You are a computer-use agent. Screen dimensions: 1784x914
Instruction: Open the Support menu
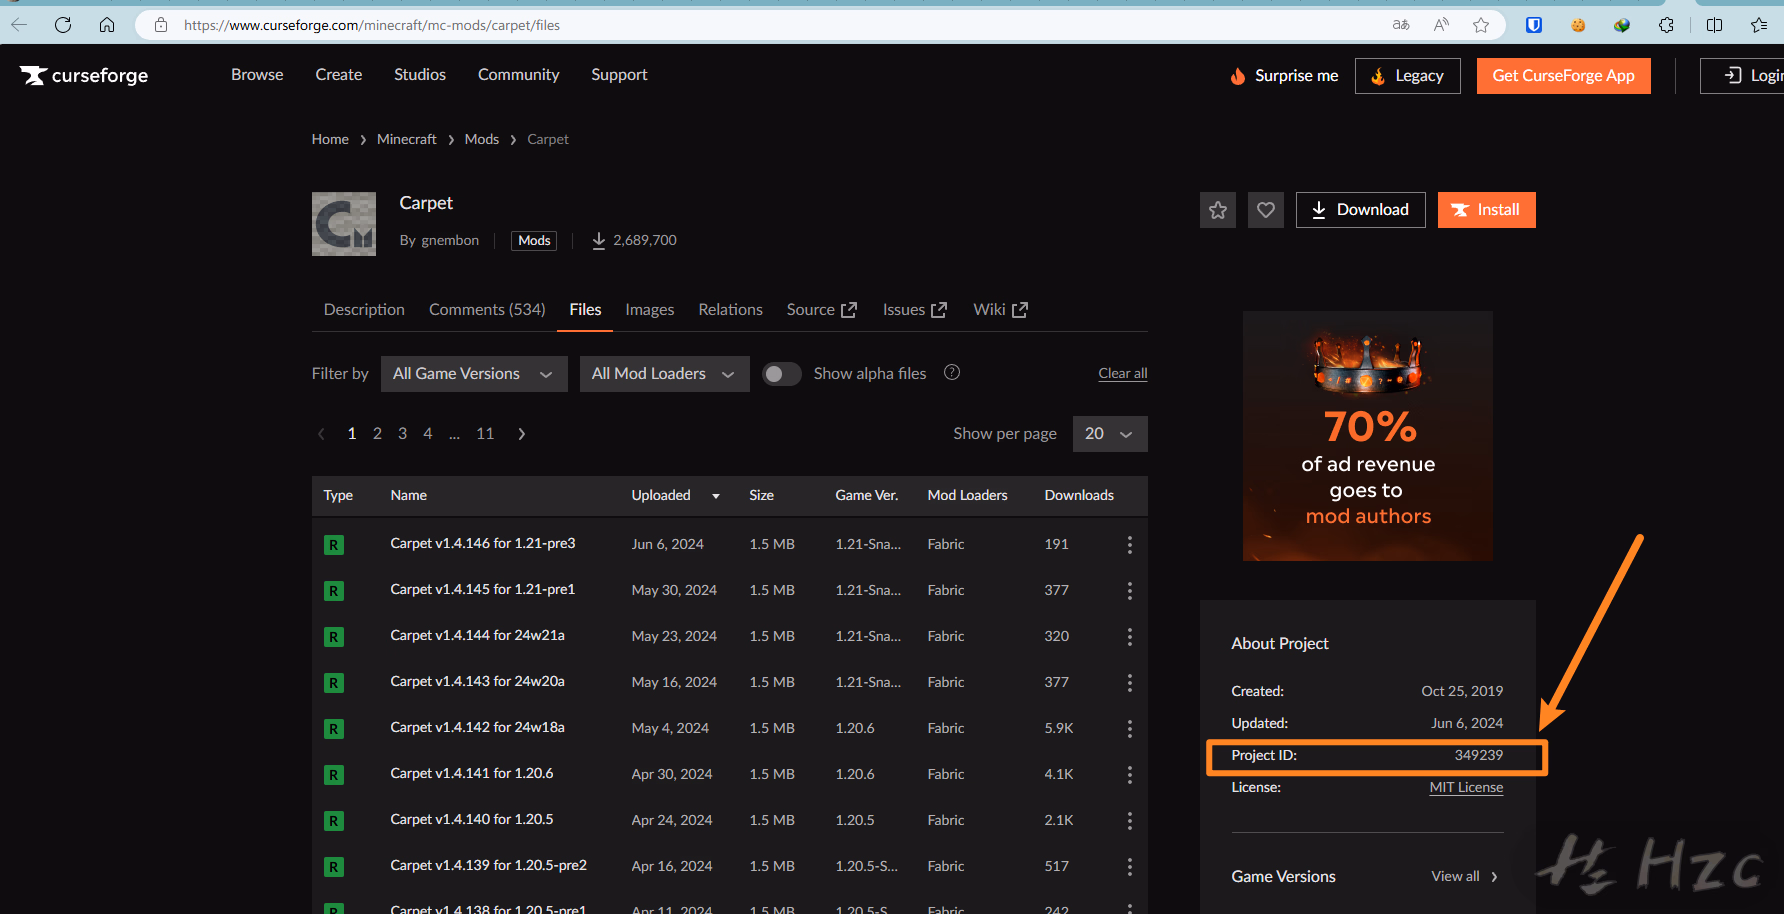coord(619,74)
